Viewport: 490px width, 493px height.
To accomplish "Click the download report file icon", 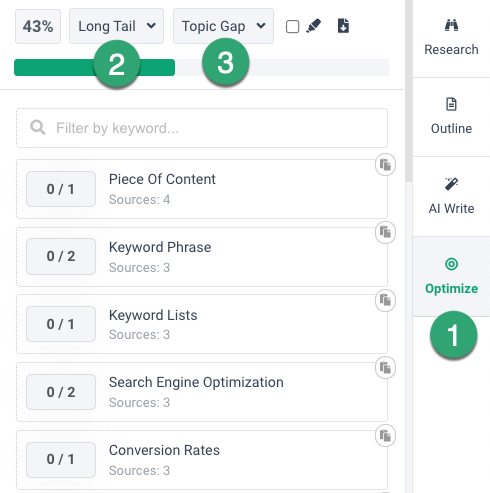I will [343, 26].
